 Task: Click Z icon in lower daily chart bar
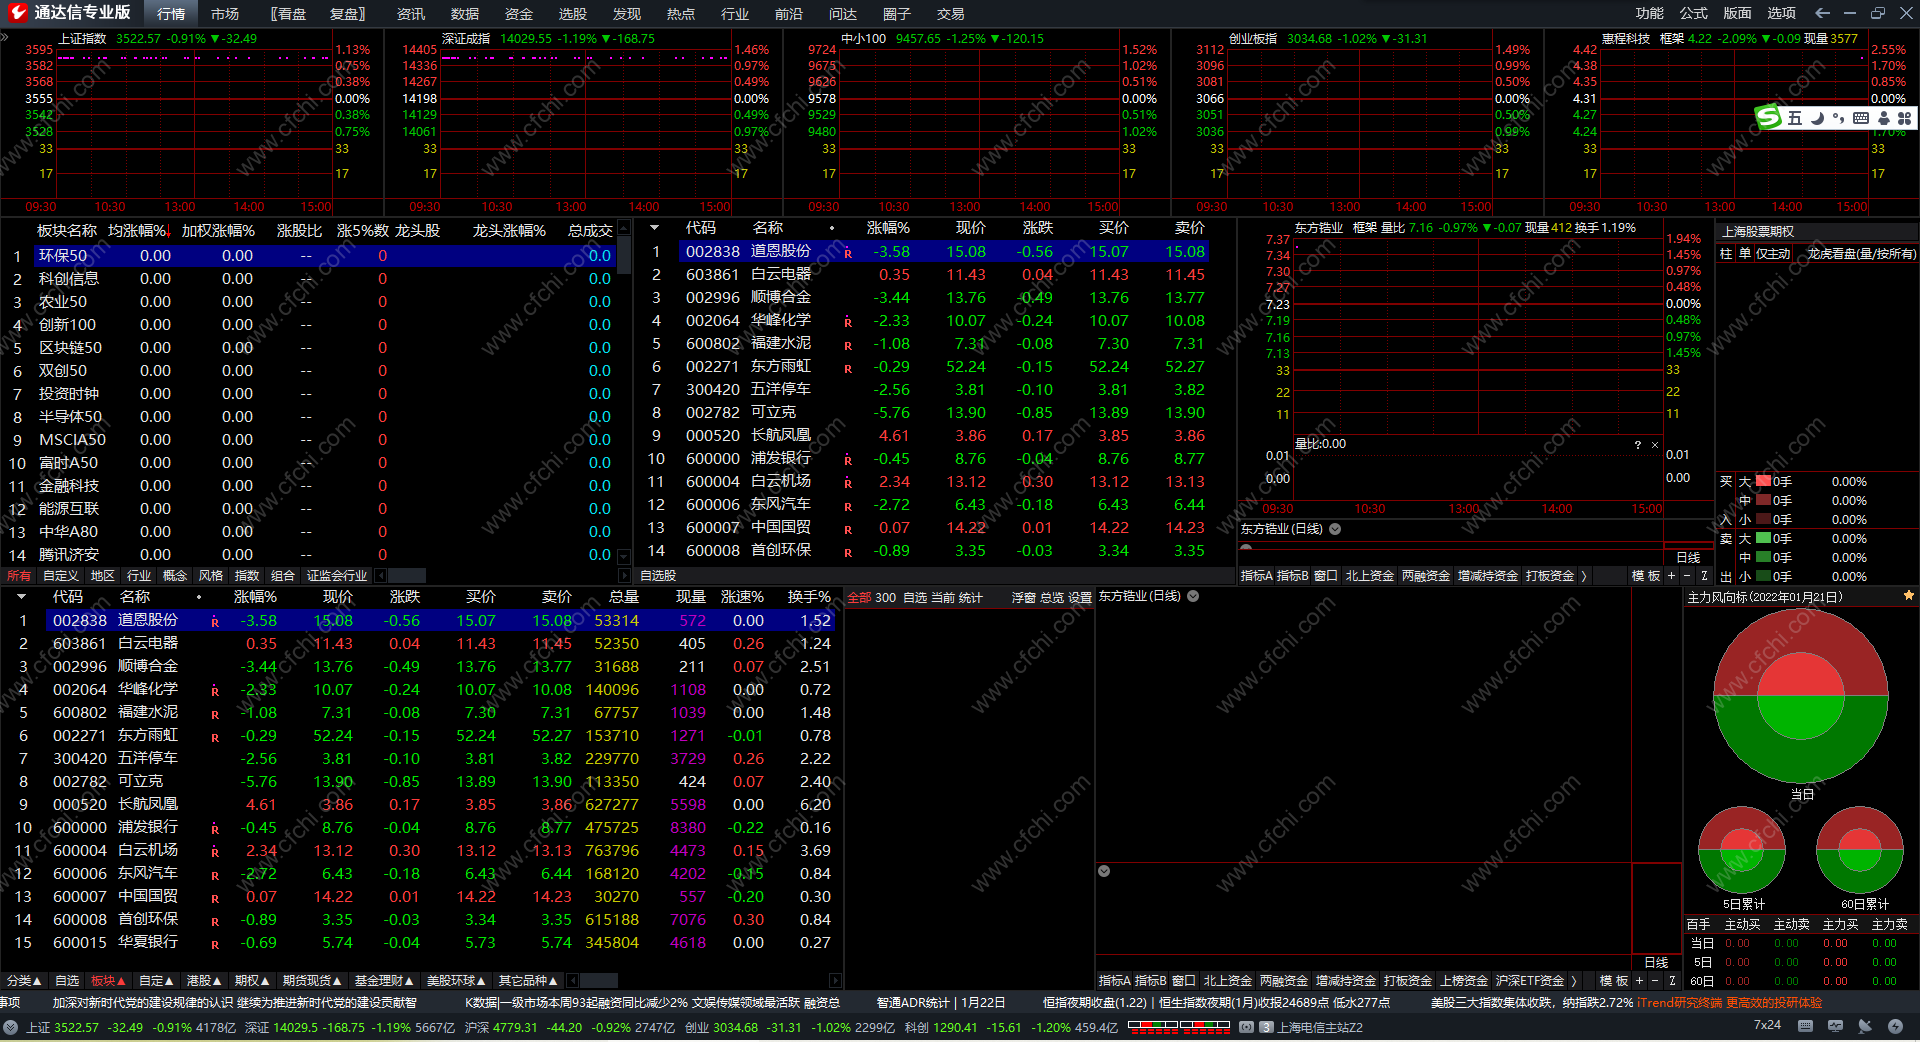click(x=1672, y=981)
